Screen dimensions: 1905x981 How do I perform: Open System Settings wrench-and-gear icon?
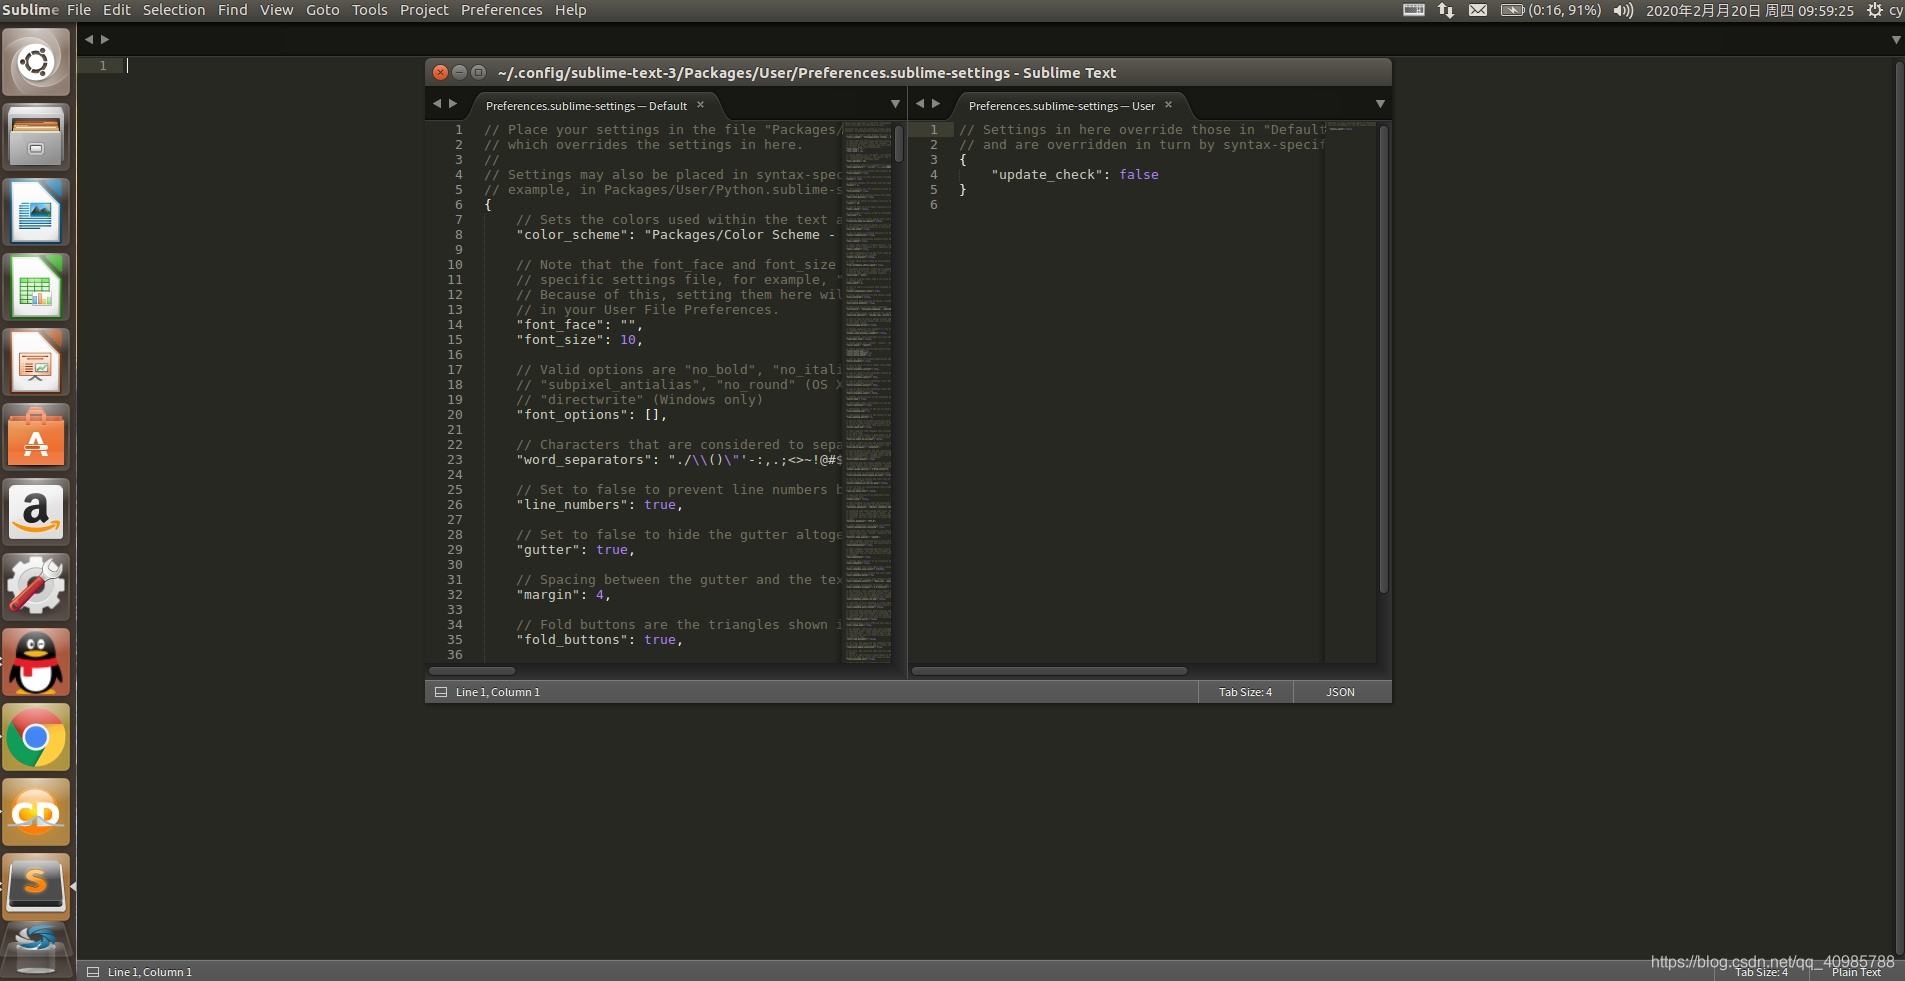(36, 587)
